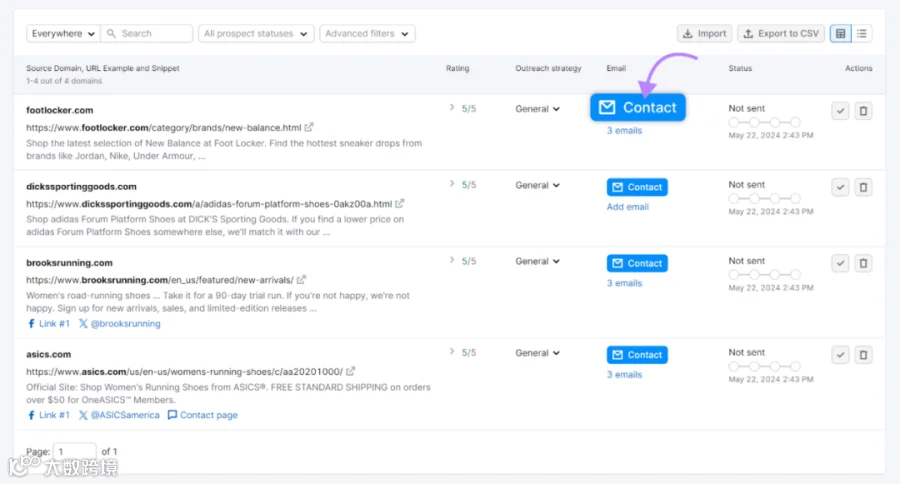
Task: Open @brooksrunning X profile link
Action: pyautogui.click(x=119, y=323)
